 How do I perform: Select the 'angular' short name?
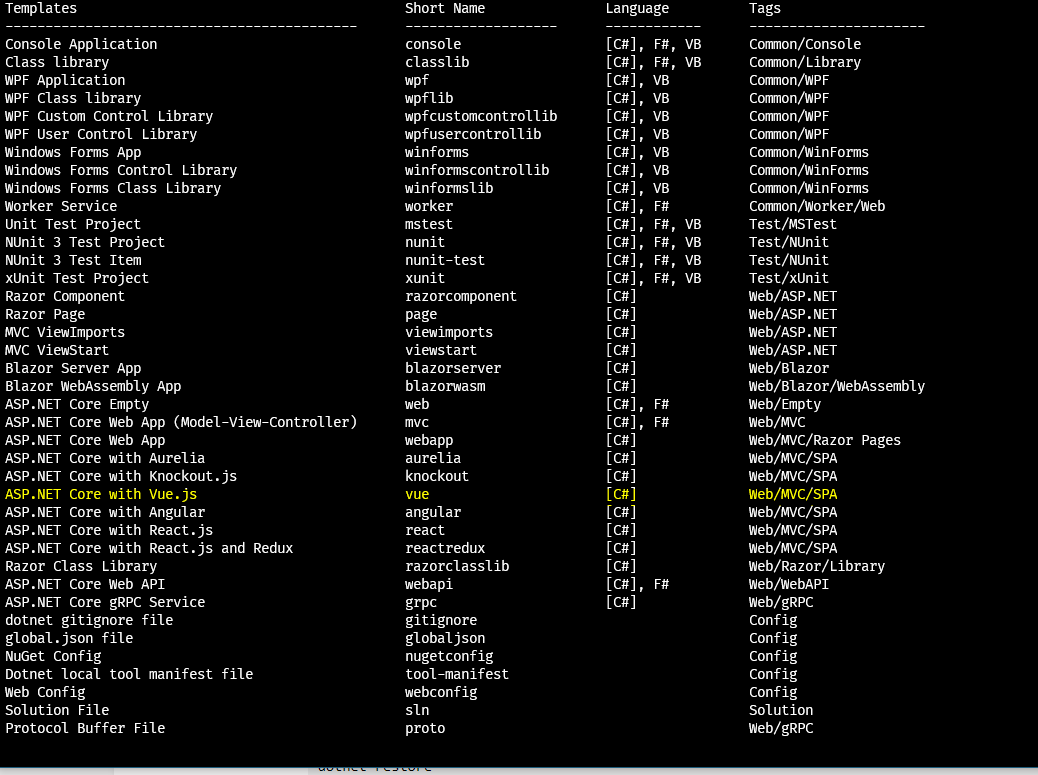433,512
